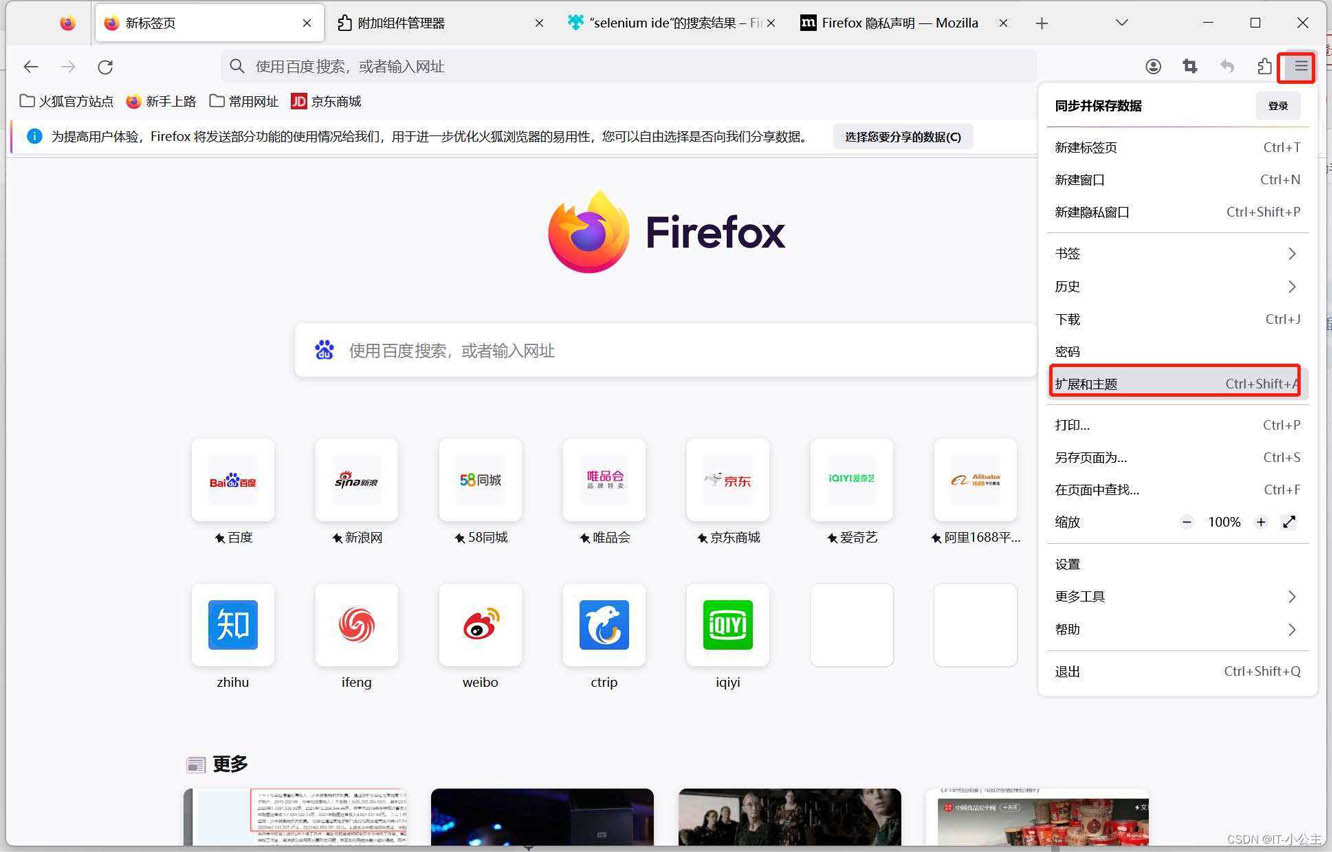Open the zhihu shortcut tile
1332x852 pixels.
[233, 625]
